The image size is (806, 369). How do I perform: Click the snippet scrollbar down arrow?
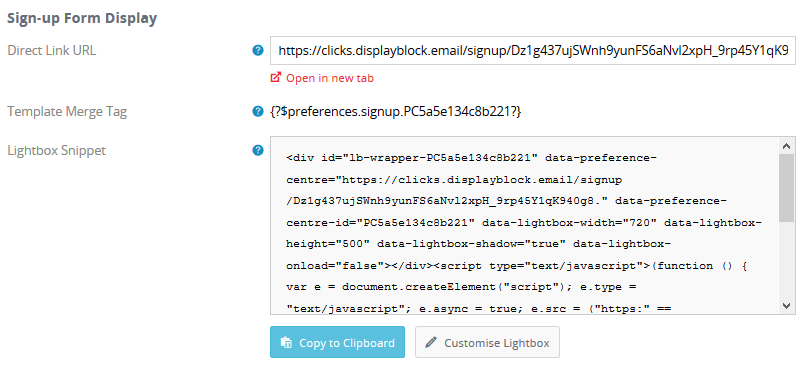(786, 305)
